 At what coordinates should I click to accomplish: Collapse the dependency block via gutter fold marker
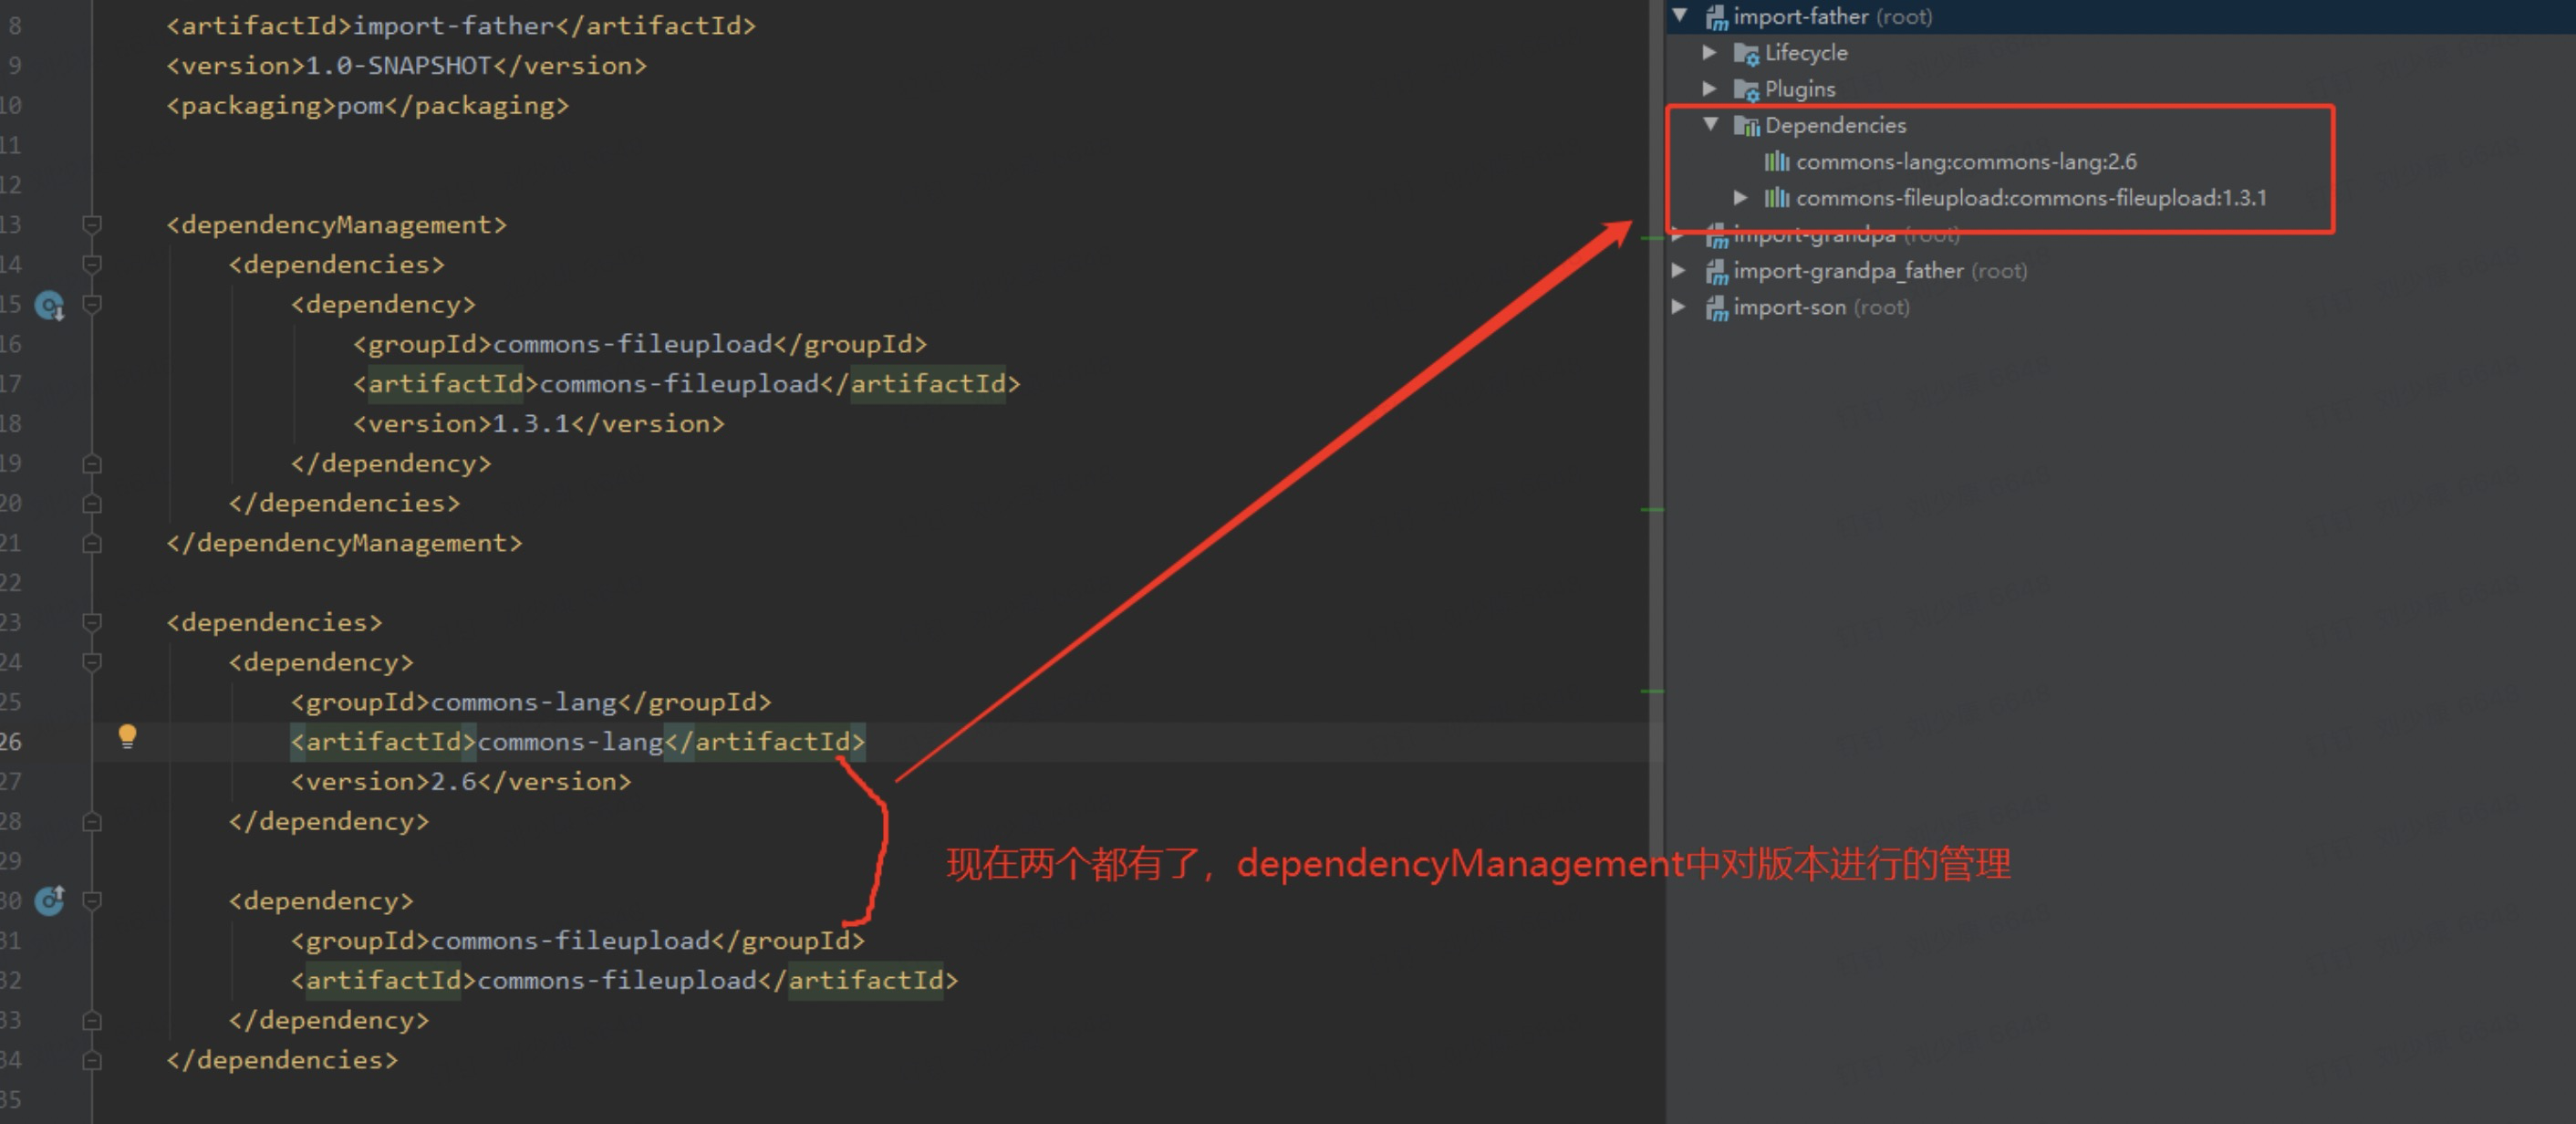tap(92, 661)
